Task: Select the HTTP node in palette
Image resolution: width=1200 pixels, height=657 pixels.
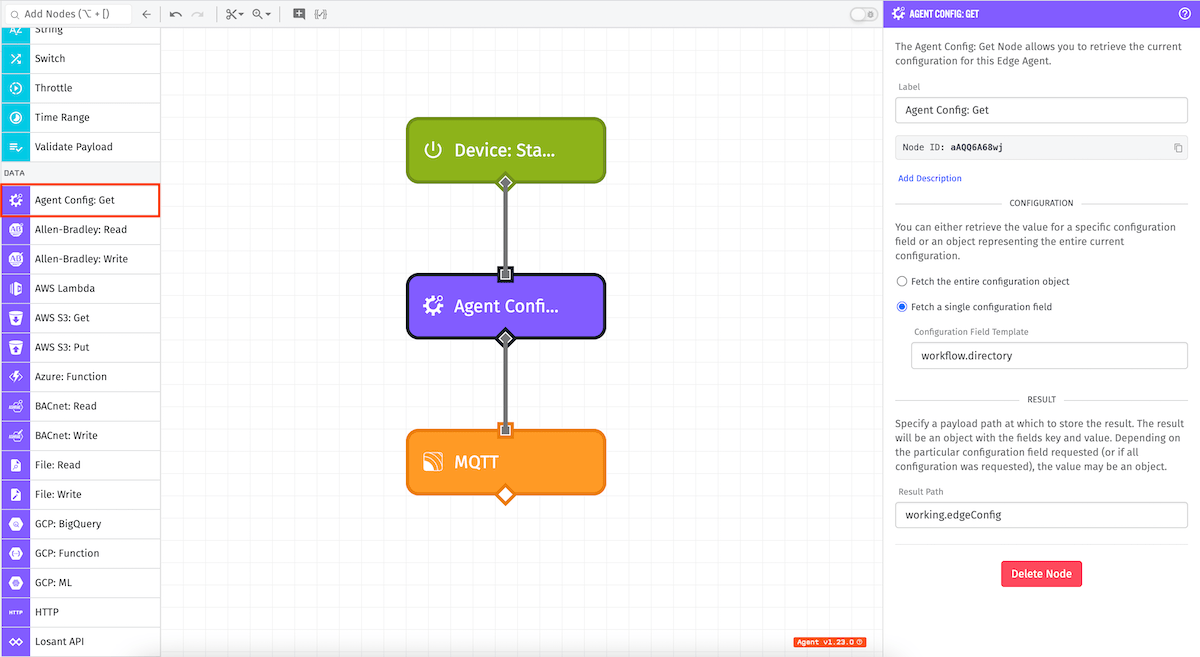Action: (x=80, y=612)
